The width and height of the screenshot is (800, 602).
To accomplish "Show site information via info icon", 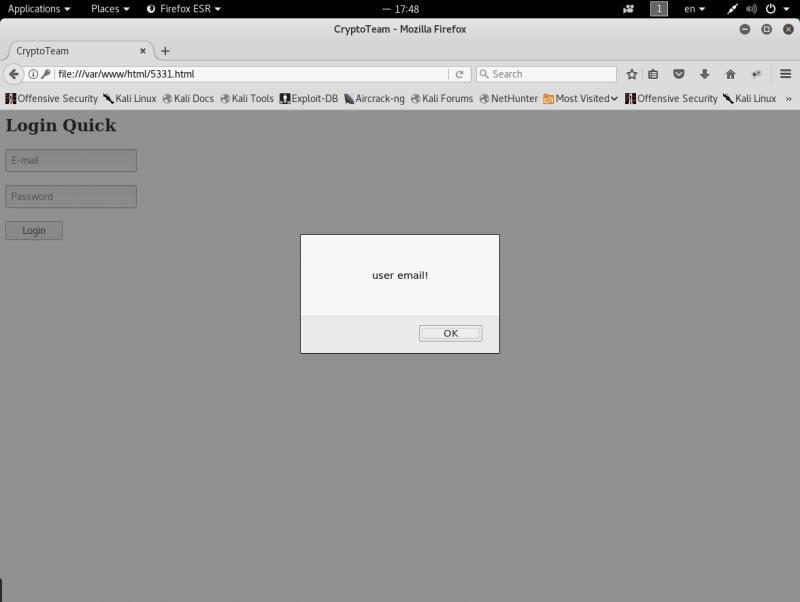I will pyautogui.click(x=33, y=74).
